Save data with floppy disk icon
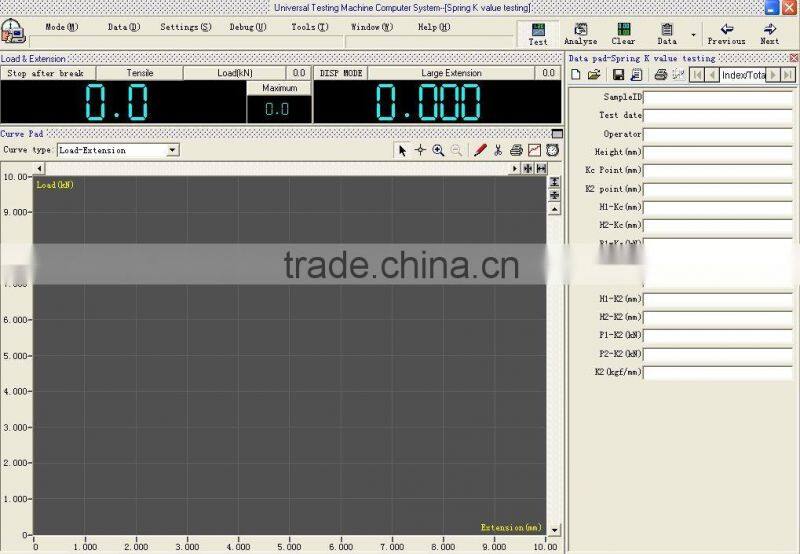800x554 pixels. coord(618,75)
